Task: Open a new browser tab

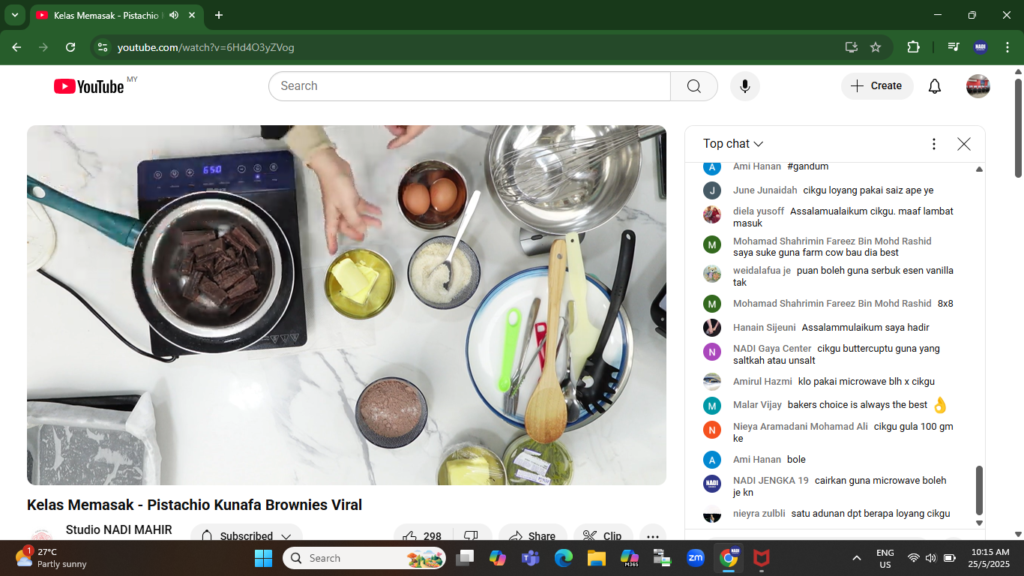Action: coord(219,15)
